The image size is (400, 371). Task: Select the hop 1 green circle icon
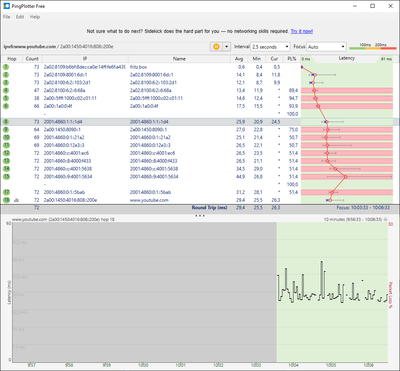click(6, 67)
